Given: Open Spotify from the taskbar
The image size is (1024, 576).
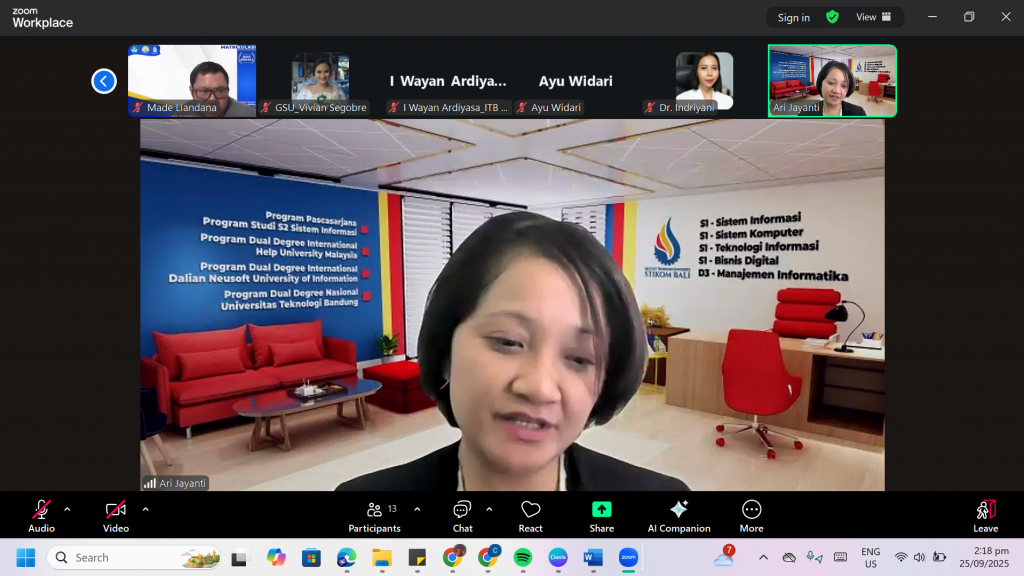Looking at the screenshot, I should 523,557.
